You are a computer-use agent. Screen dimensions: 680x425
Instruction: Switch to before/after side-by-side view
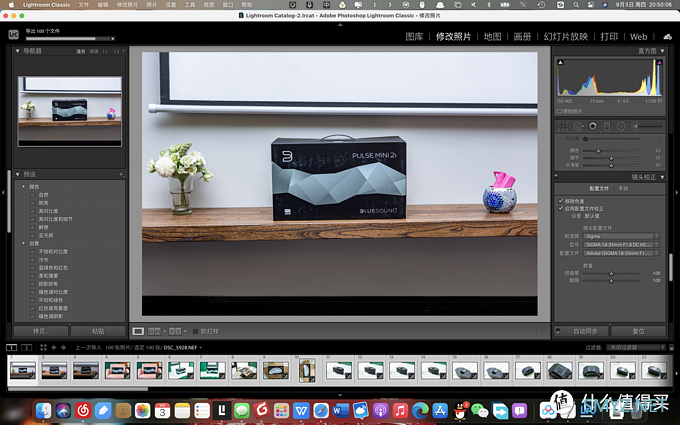[x=154, y=331]
